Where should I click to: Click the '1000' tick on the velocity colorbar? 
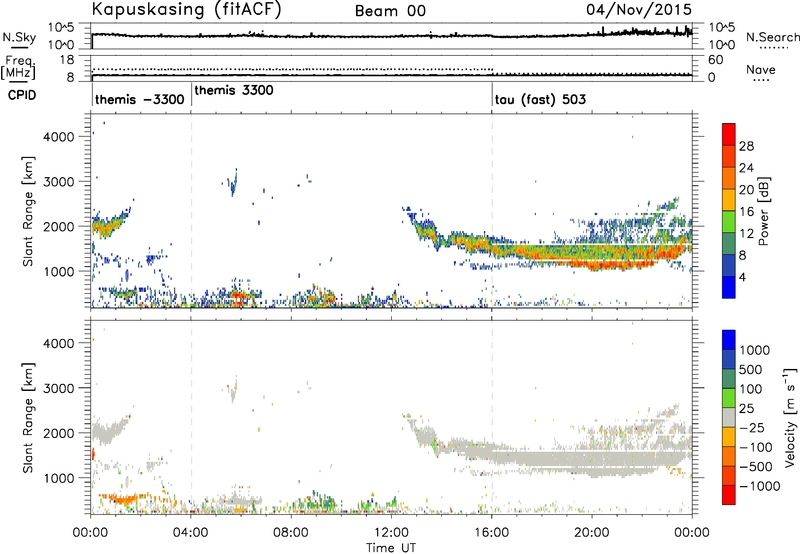pos(754,350)
